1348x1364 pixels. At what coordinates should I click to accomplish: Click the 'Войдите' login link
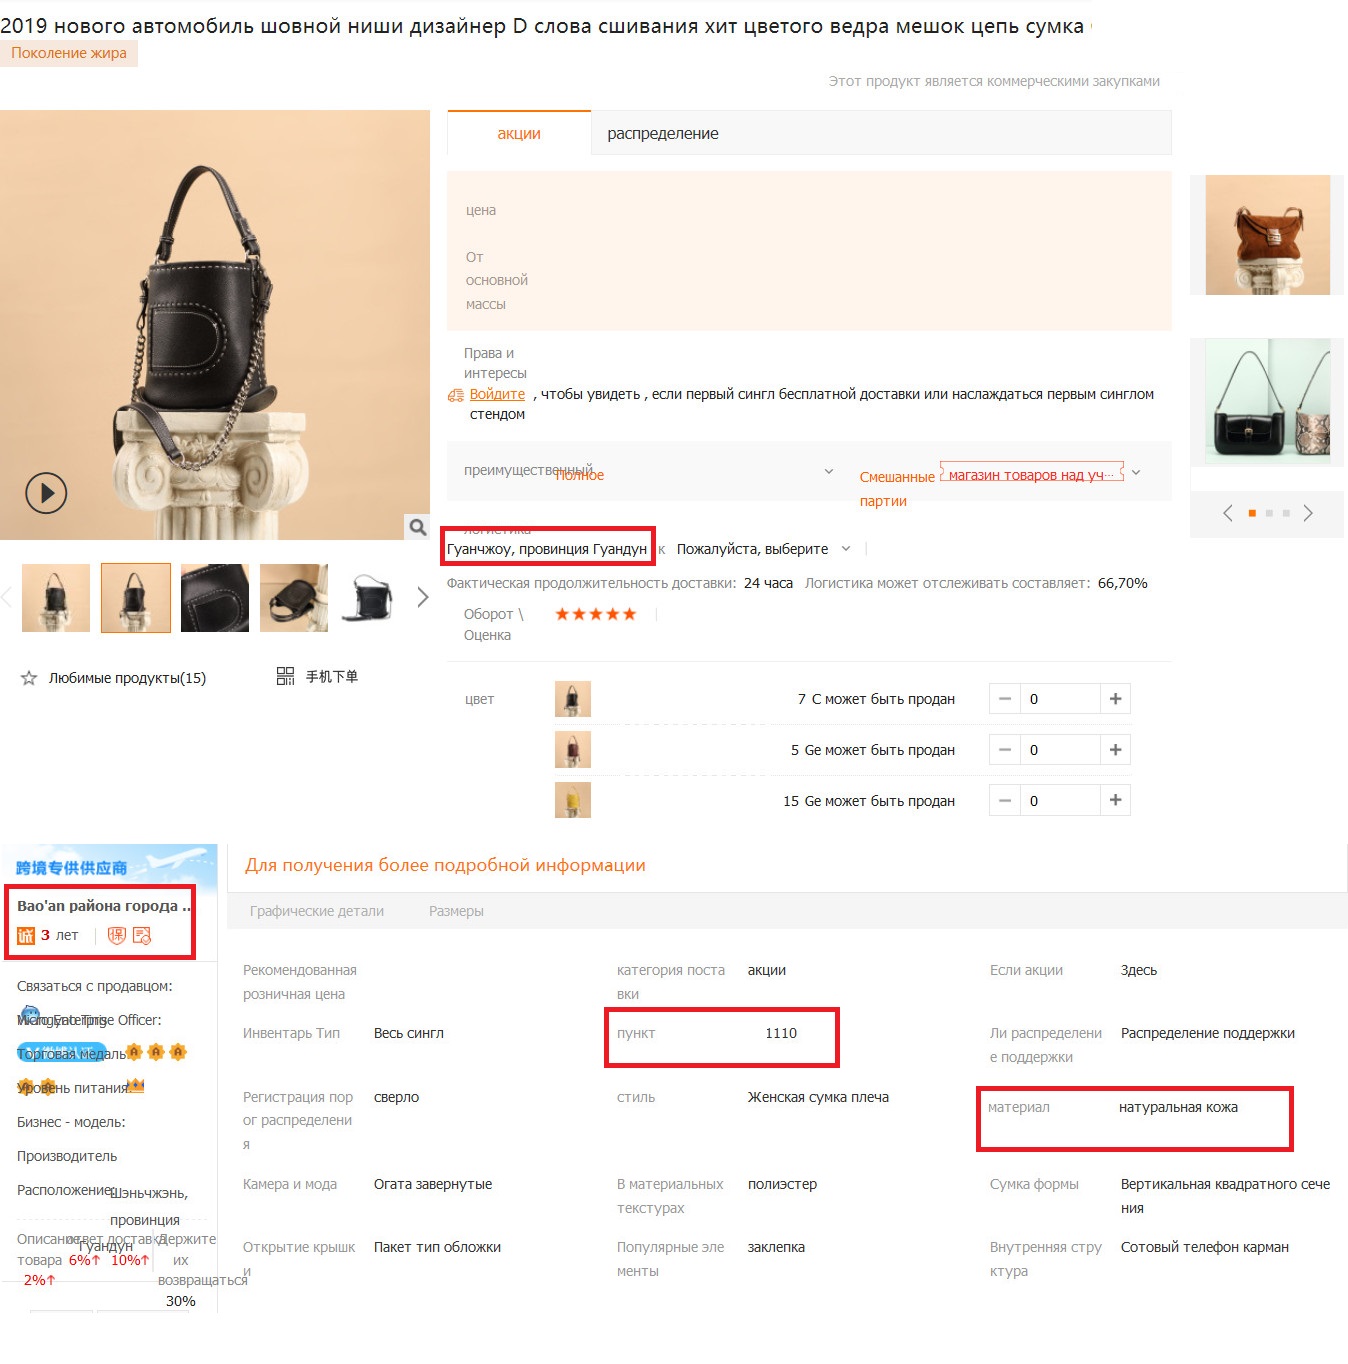point(497,394)
